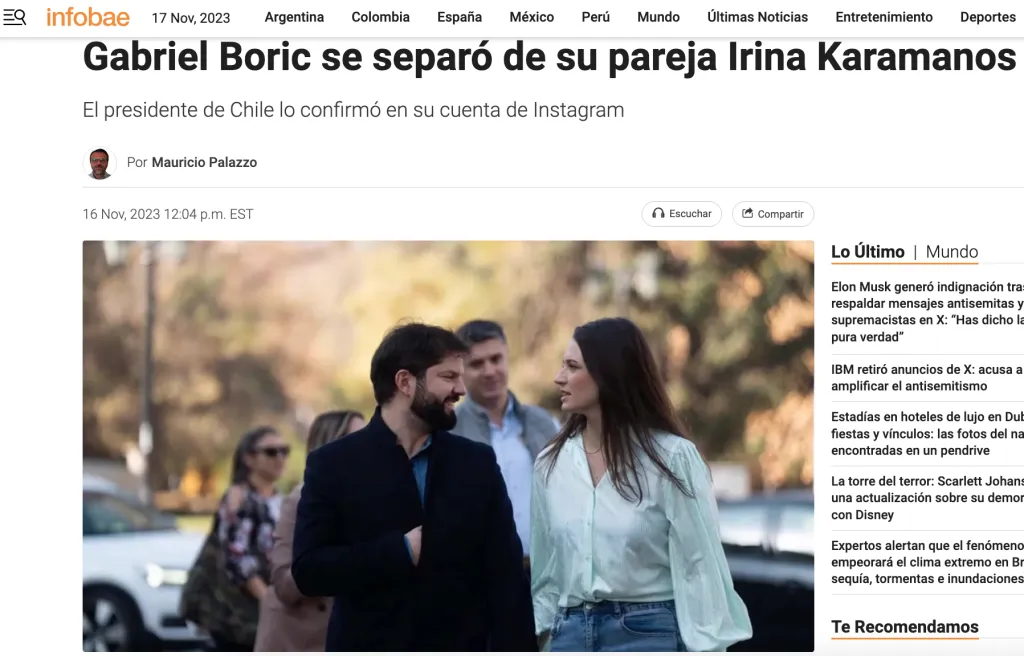Open the Entretenimiento section
The width and height of the screenshot is (1024, 656).
[x=884, y=17]
